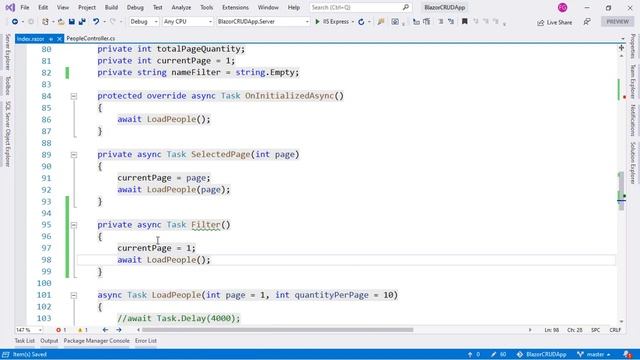The image size is (640, 360).
Task: Close the Index.razor tab
Action: [59, 39]
